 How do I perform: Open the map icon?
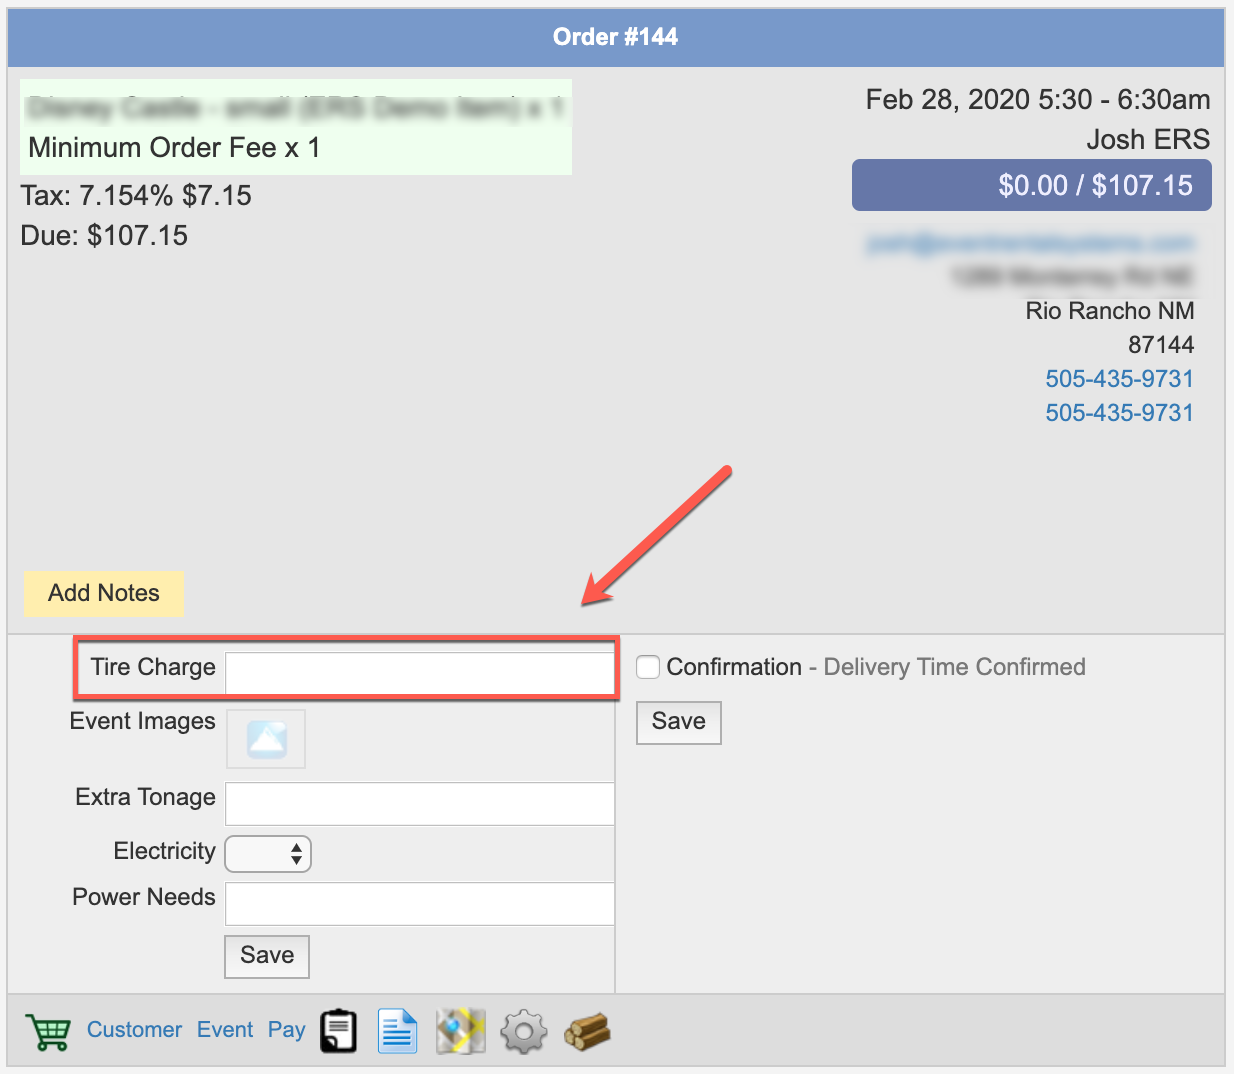(x=460, y=1031)
